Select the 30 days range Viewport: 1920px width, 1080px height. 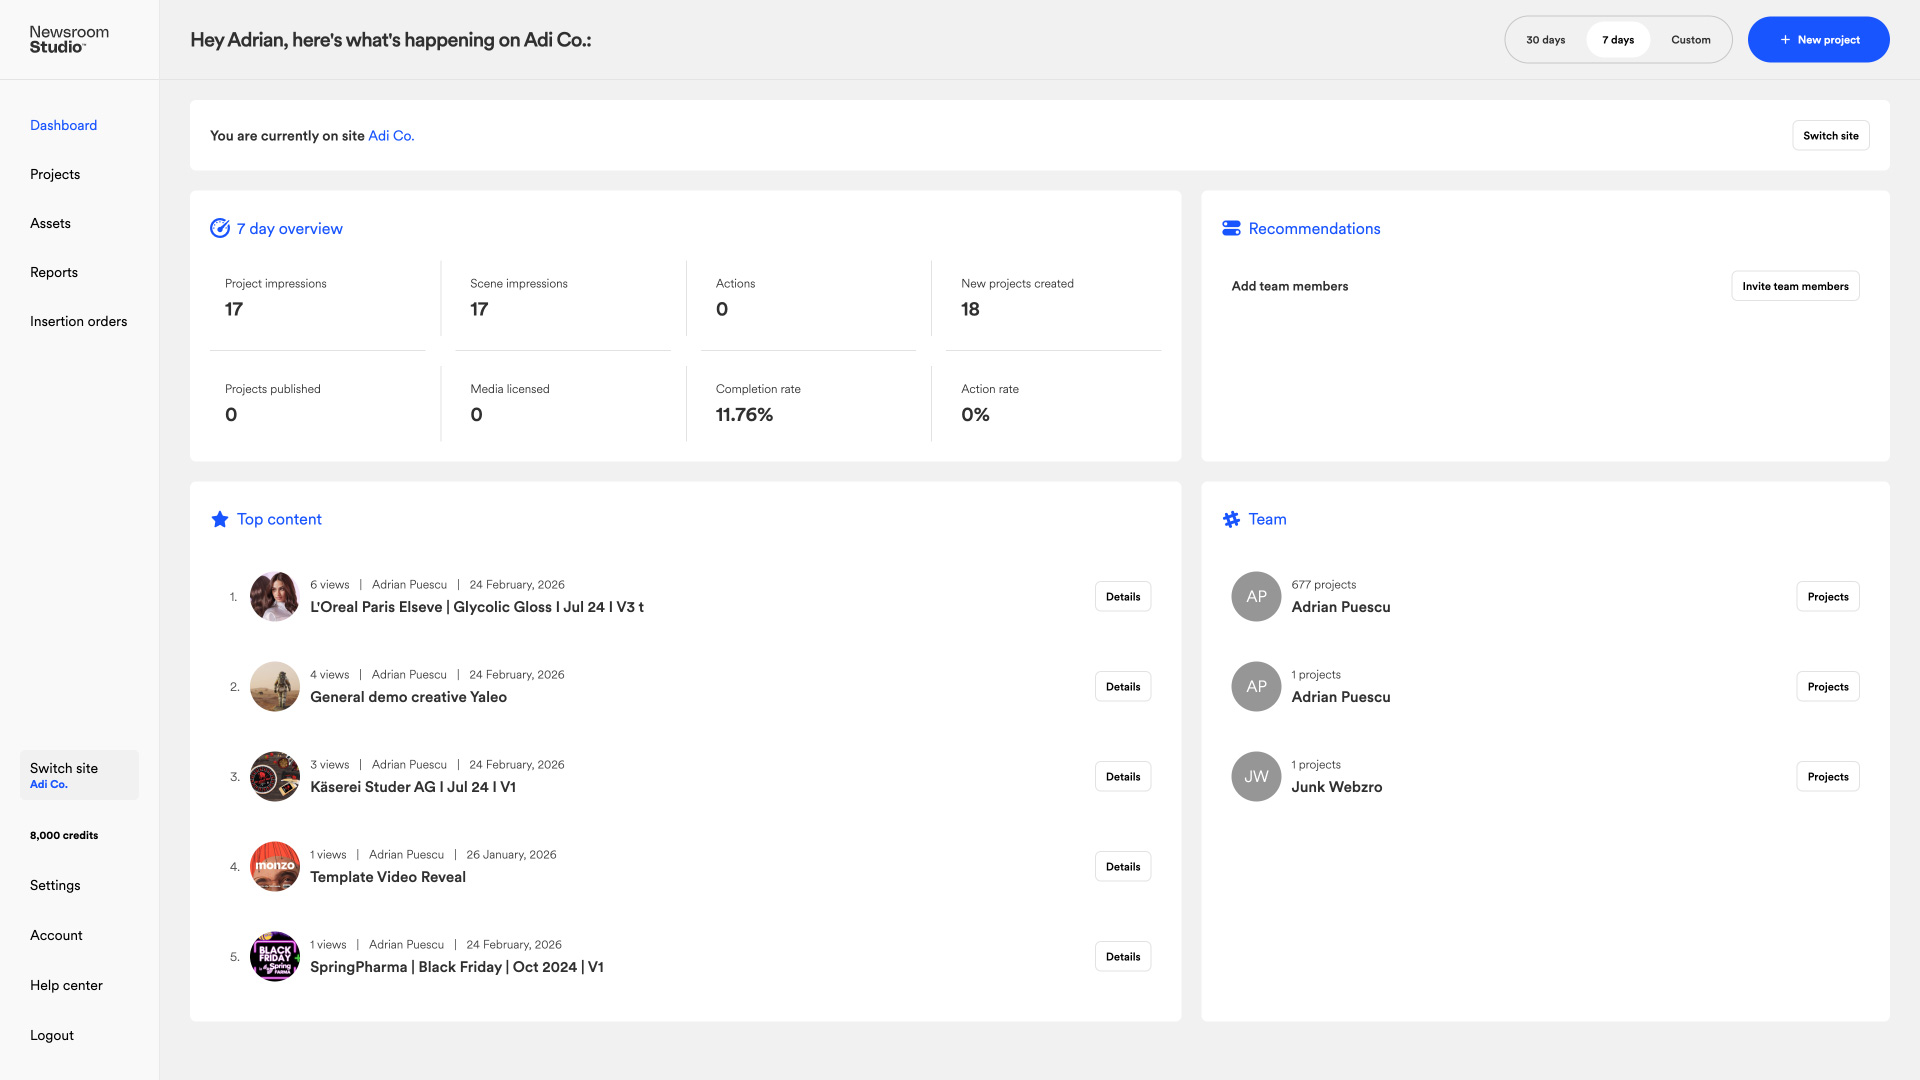[x=1545, y=40]
